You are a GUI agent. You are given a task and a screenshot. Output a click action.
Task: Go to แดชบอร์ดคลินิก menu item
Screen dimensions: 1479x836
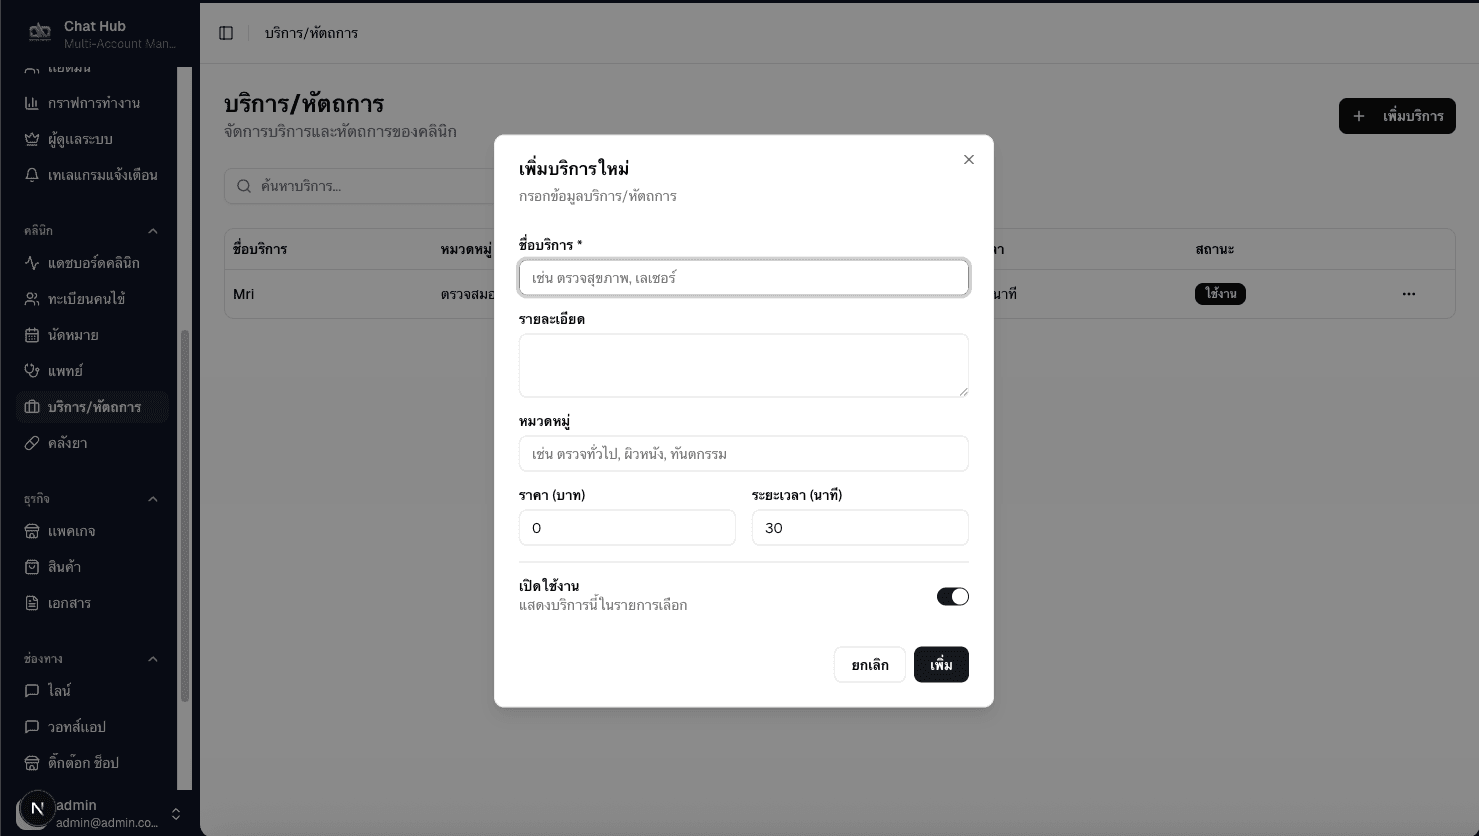pos(93,263)
